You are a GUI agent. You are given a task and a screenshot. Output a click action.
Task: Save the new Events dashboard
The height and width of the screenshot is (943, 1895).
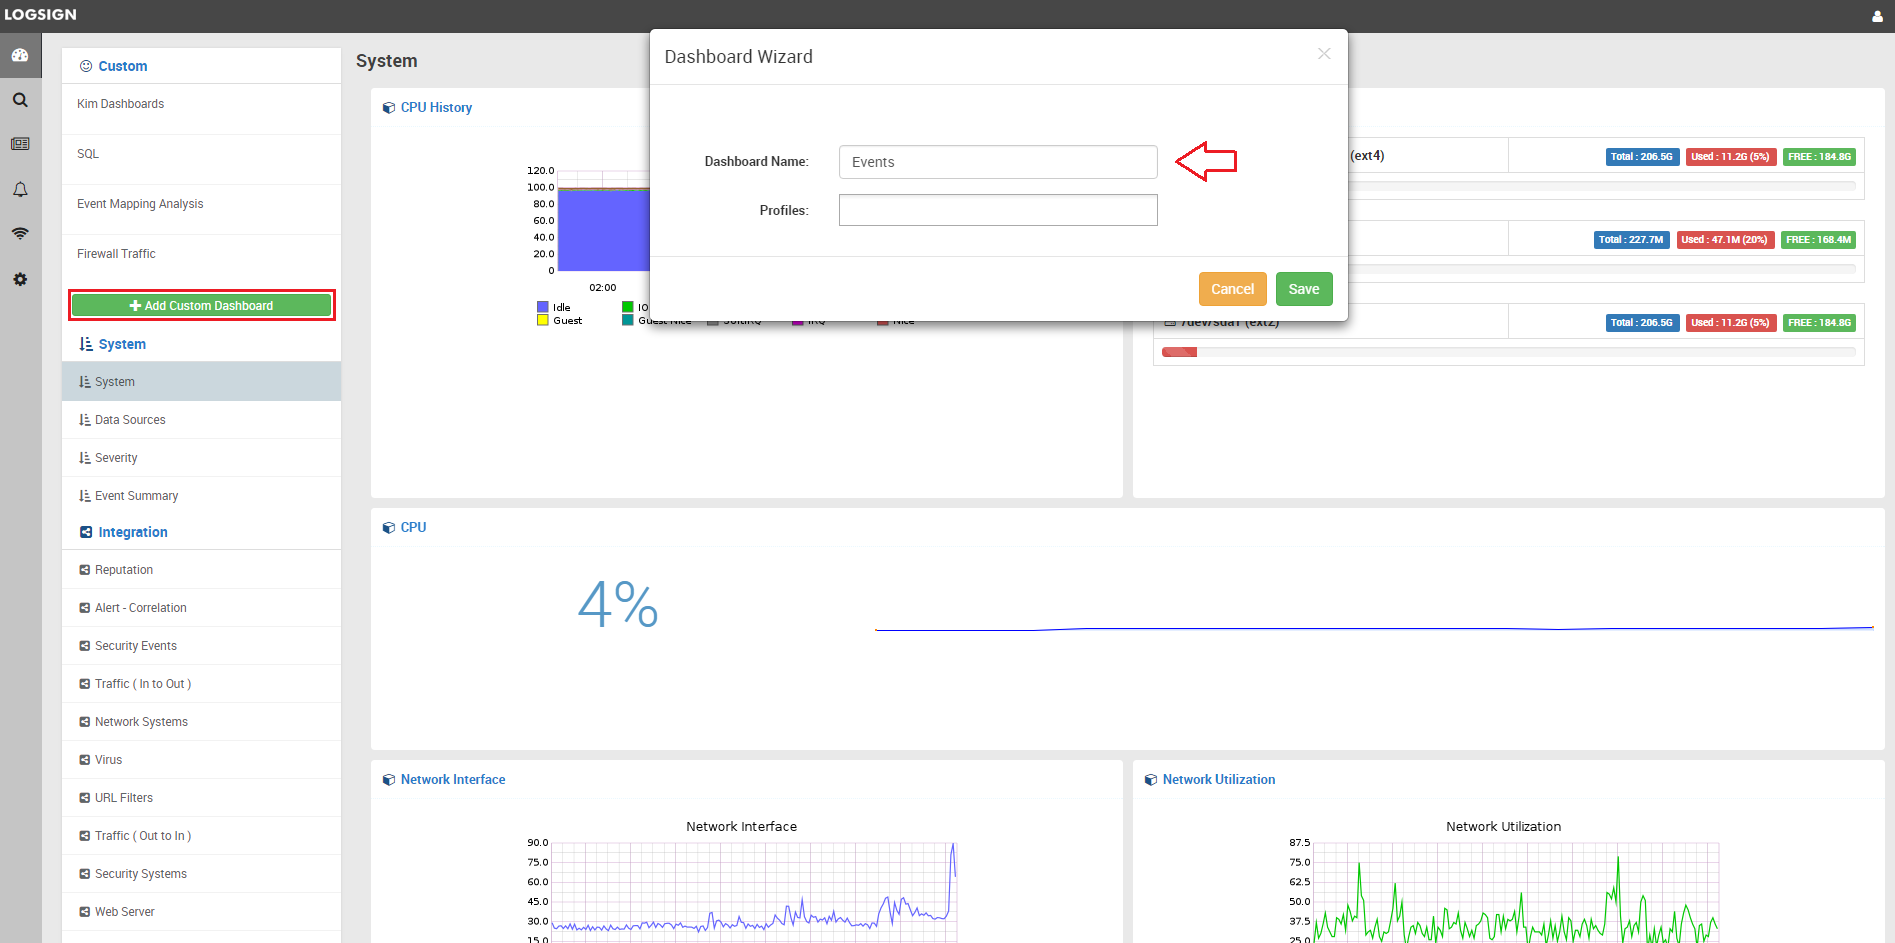tap(1304, 288)
